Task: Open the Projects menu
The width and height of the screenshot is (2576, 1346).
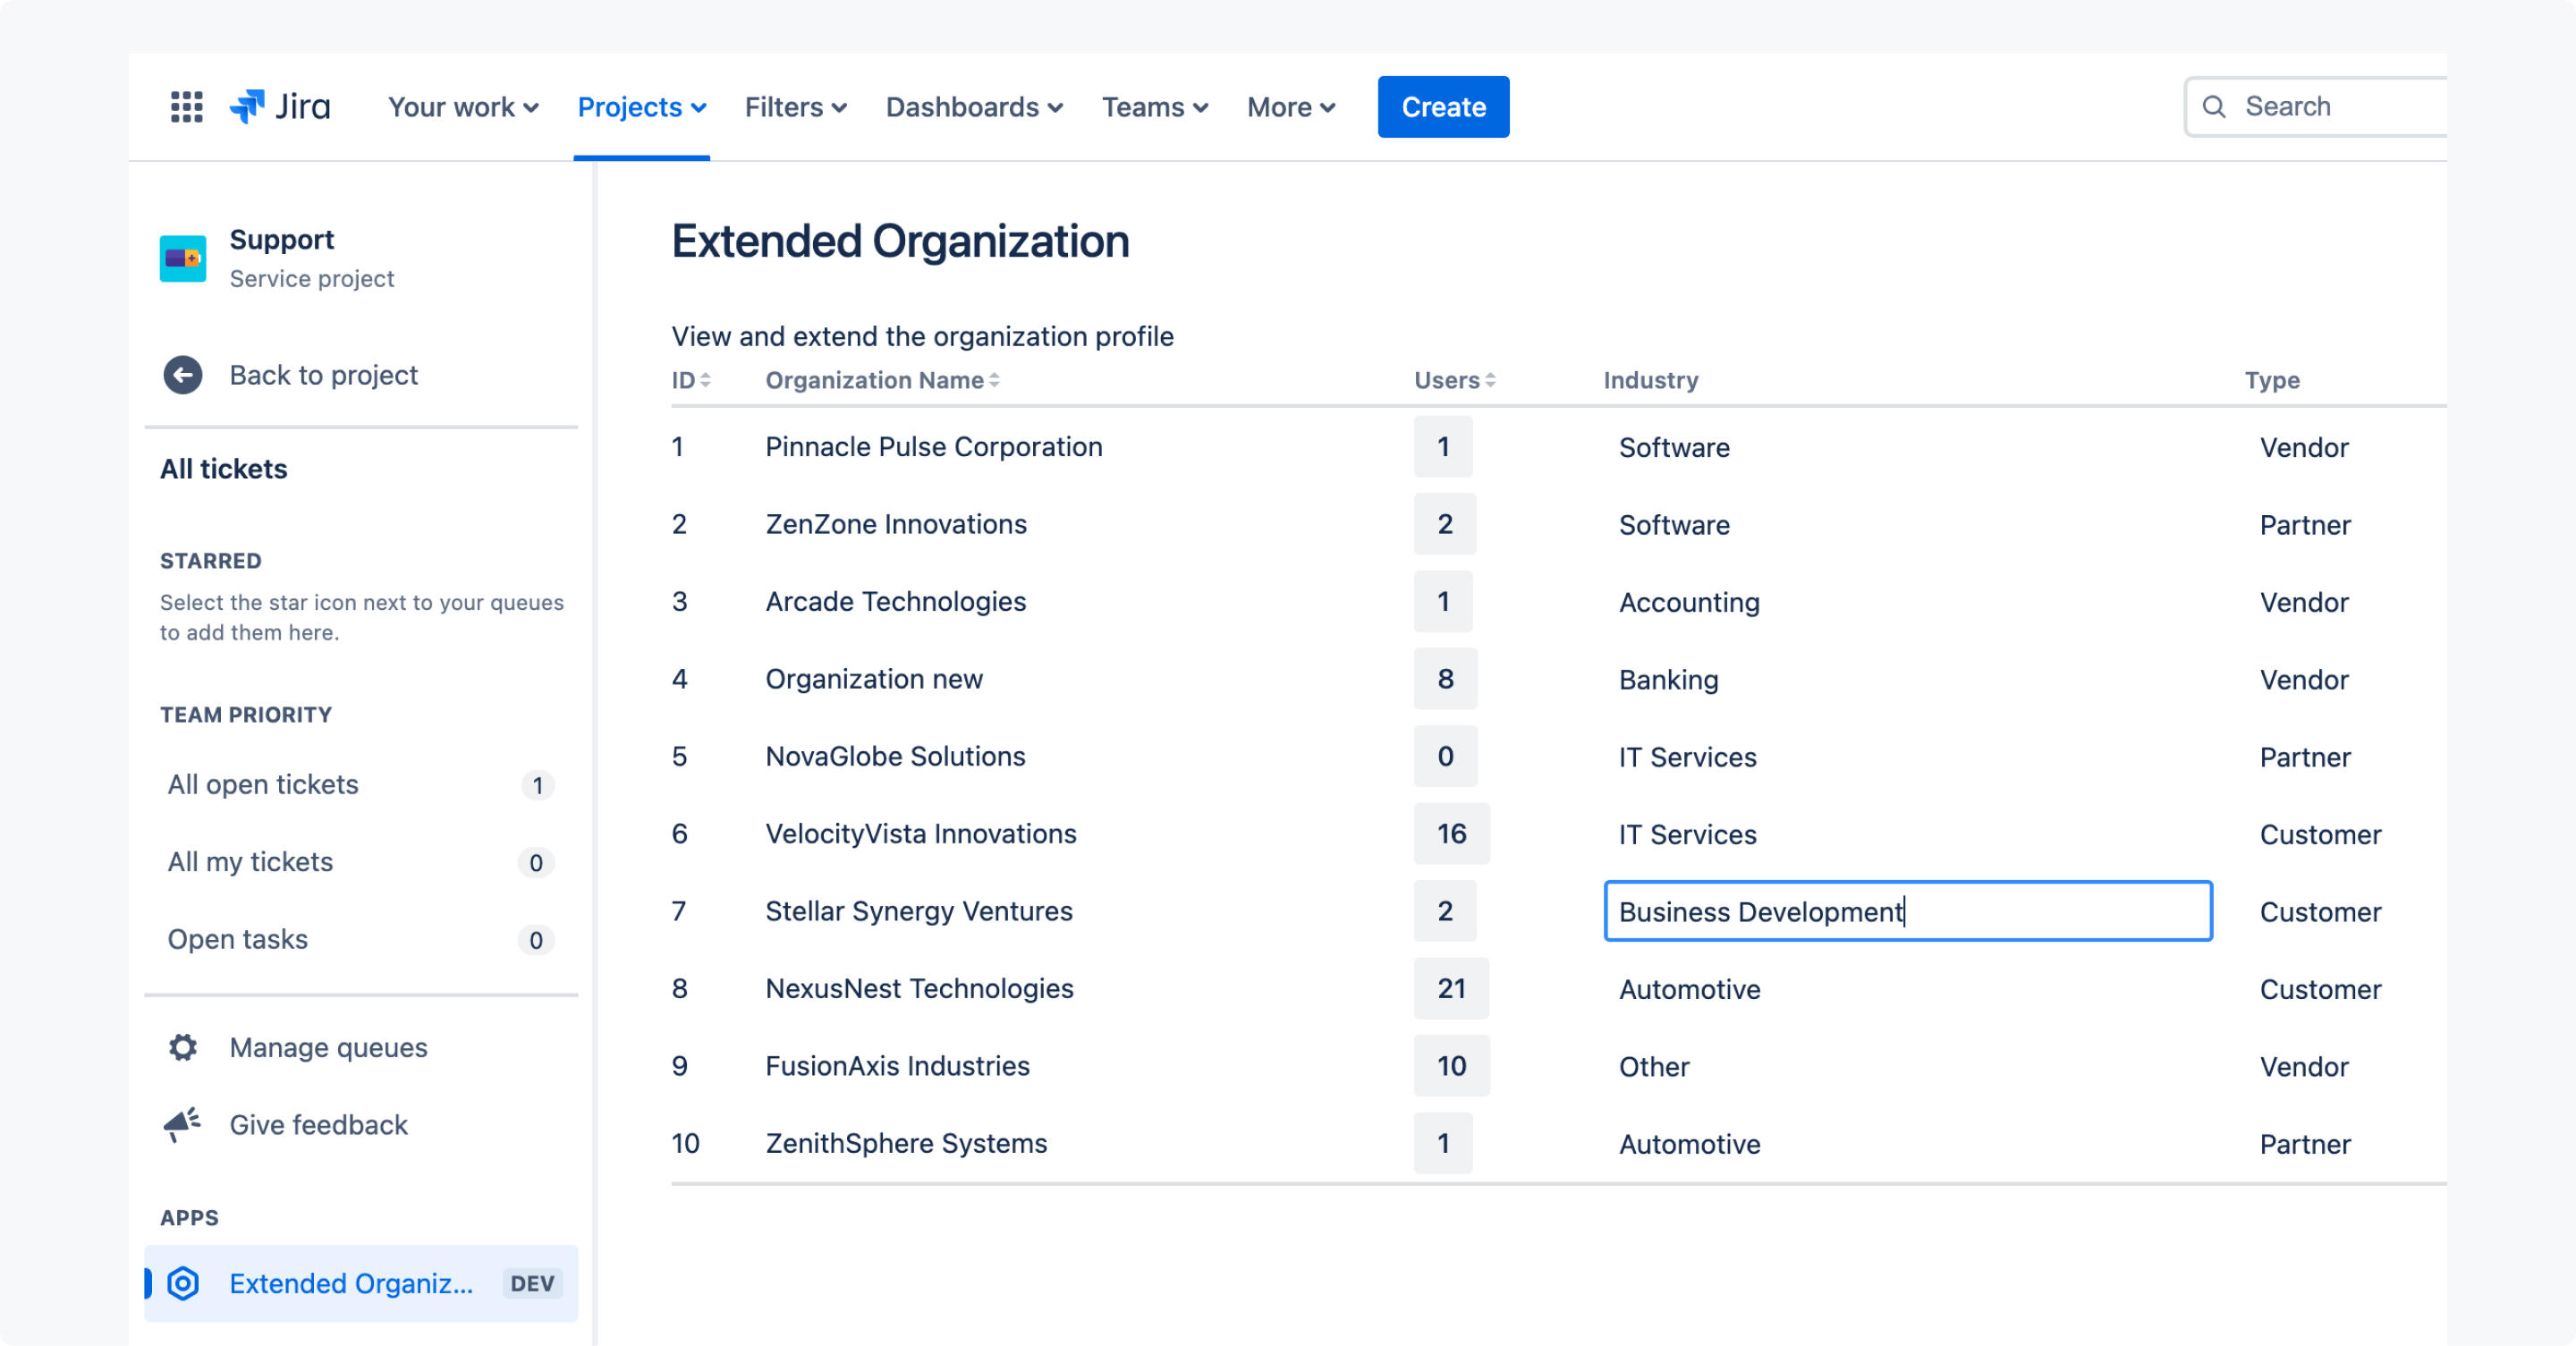Action: [641, 107]
